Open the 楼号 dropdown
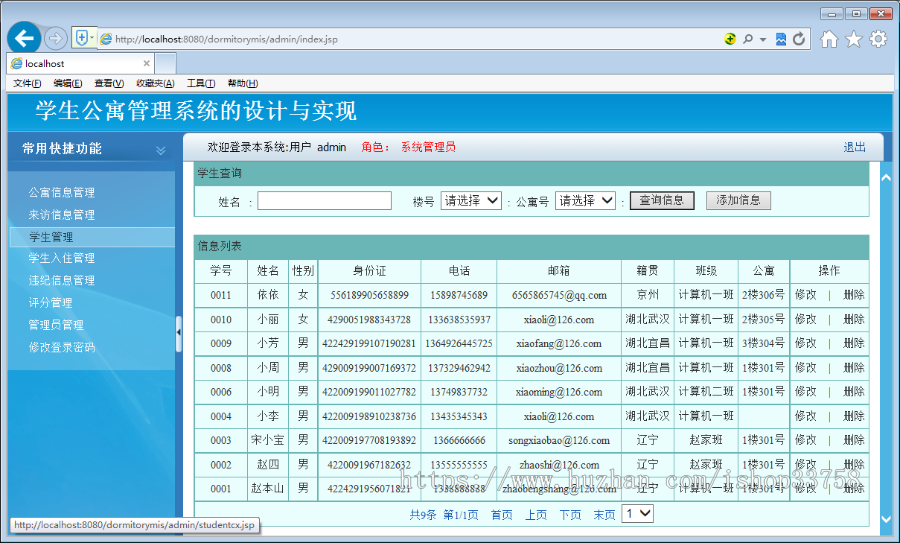This screenshot has width=900, height=543. coord(471,200)
